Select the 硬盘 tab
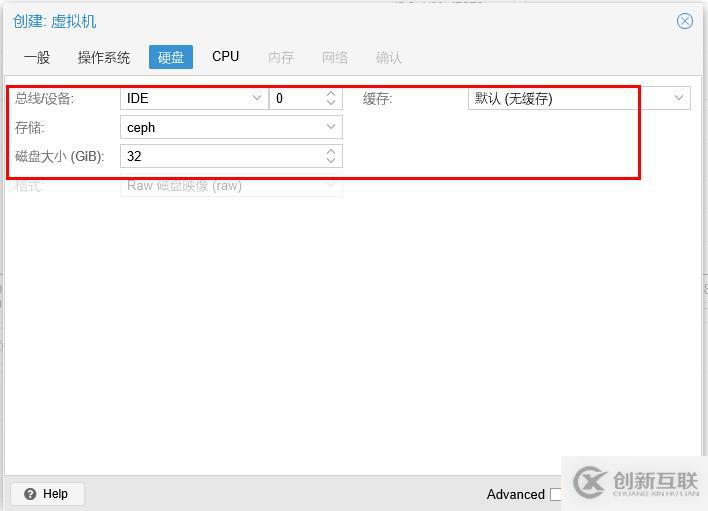Screen dimensions: 708x511 click(171, 57)
